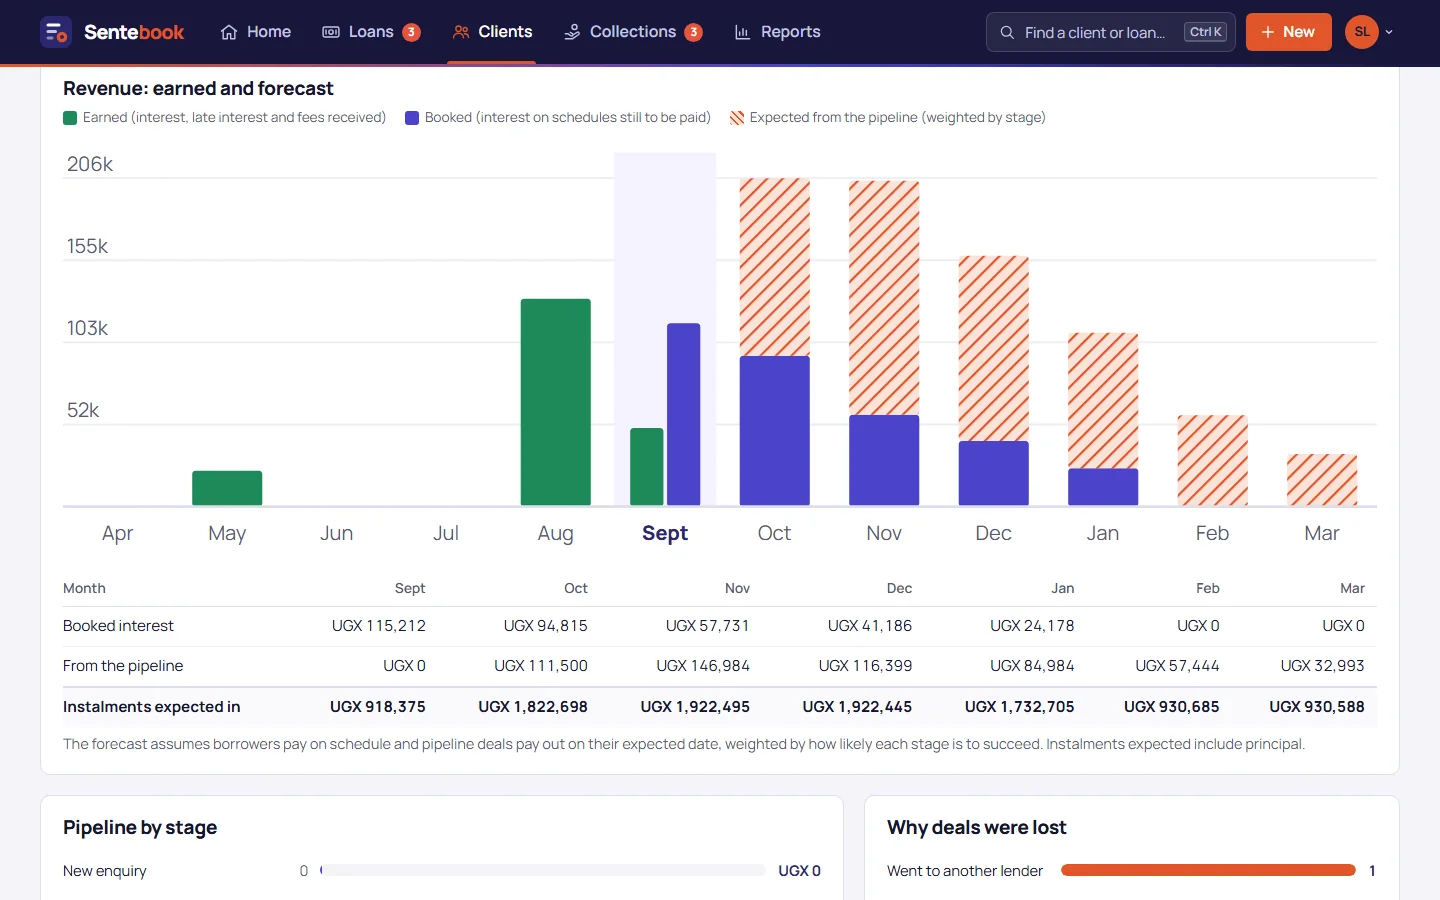Click the hatched Expected pipeline legend swatch
Image resolution: width=1440 pixels, height=900 pixels.
click(737, 118)
